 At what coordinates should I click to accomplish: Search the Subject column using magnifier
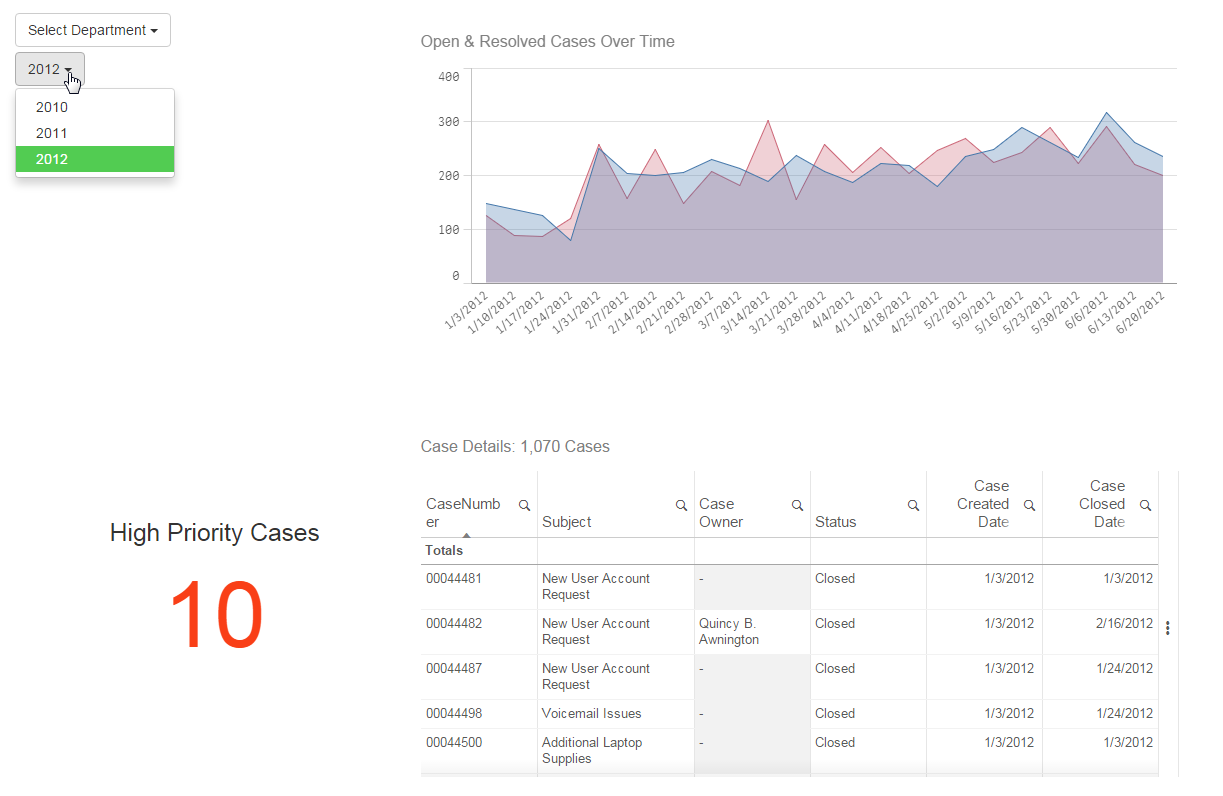pos(681,506)
